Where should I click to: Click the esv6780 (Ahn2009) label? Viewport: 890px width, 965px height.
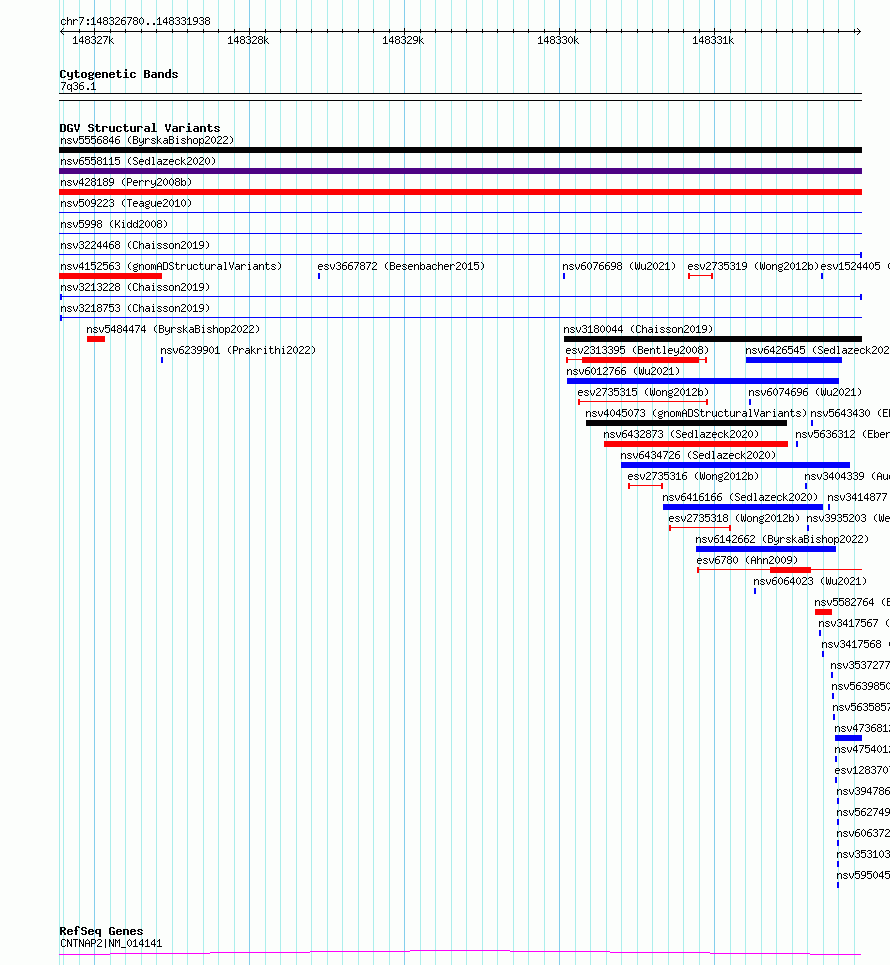click(x=747, y=559)
